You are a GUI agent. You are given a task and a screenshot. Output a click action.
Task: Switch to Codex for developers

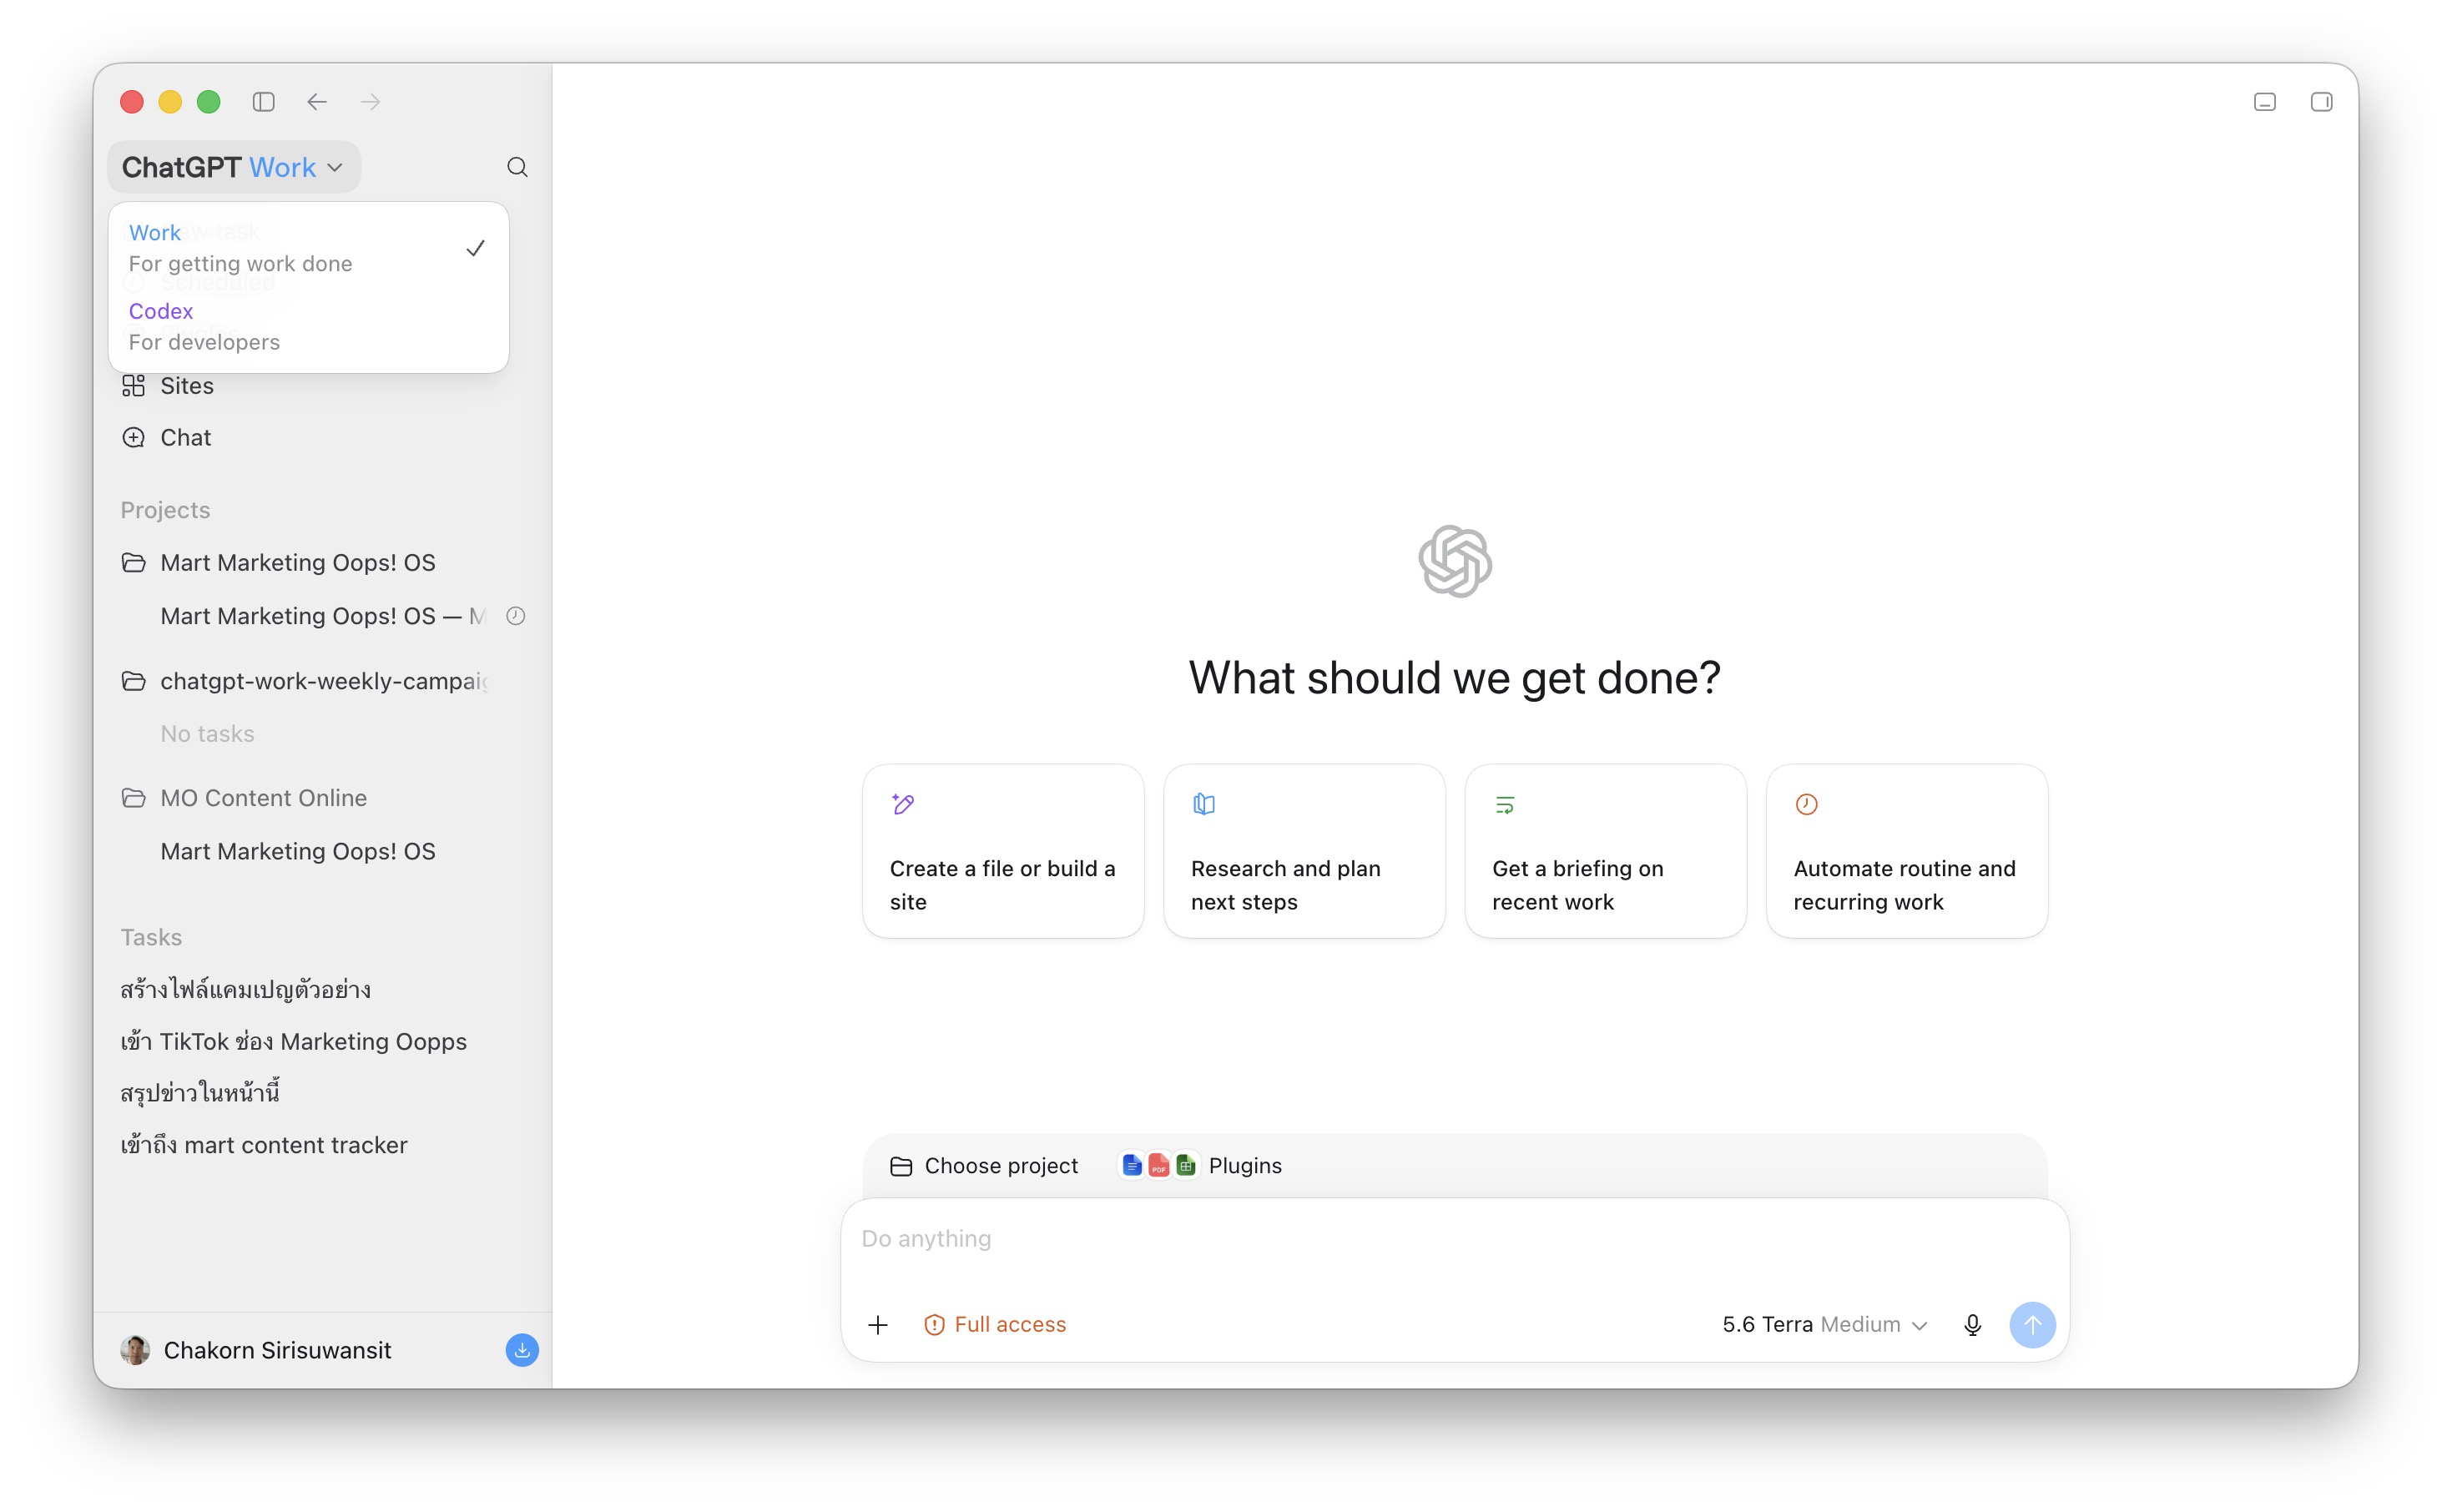(x=307, y=327)
